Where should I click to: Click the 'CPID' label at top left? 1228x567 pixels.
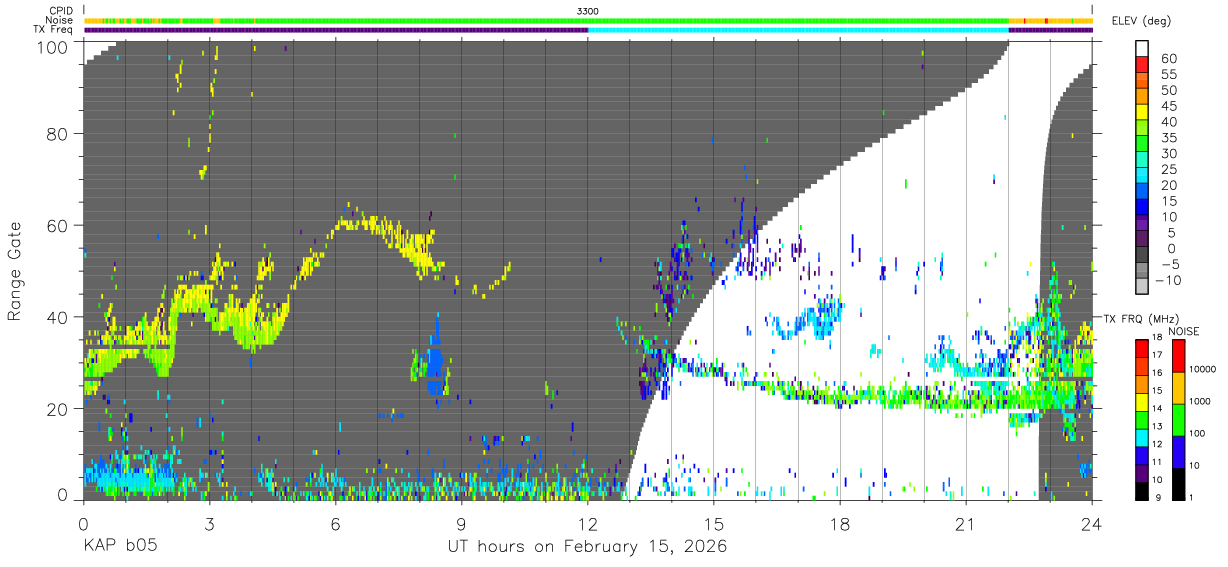tap(61, 11)
